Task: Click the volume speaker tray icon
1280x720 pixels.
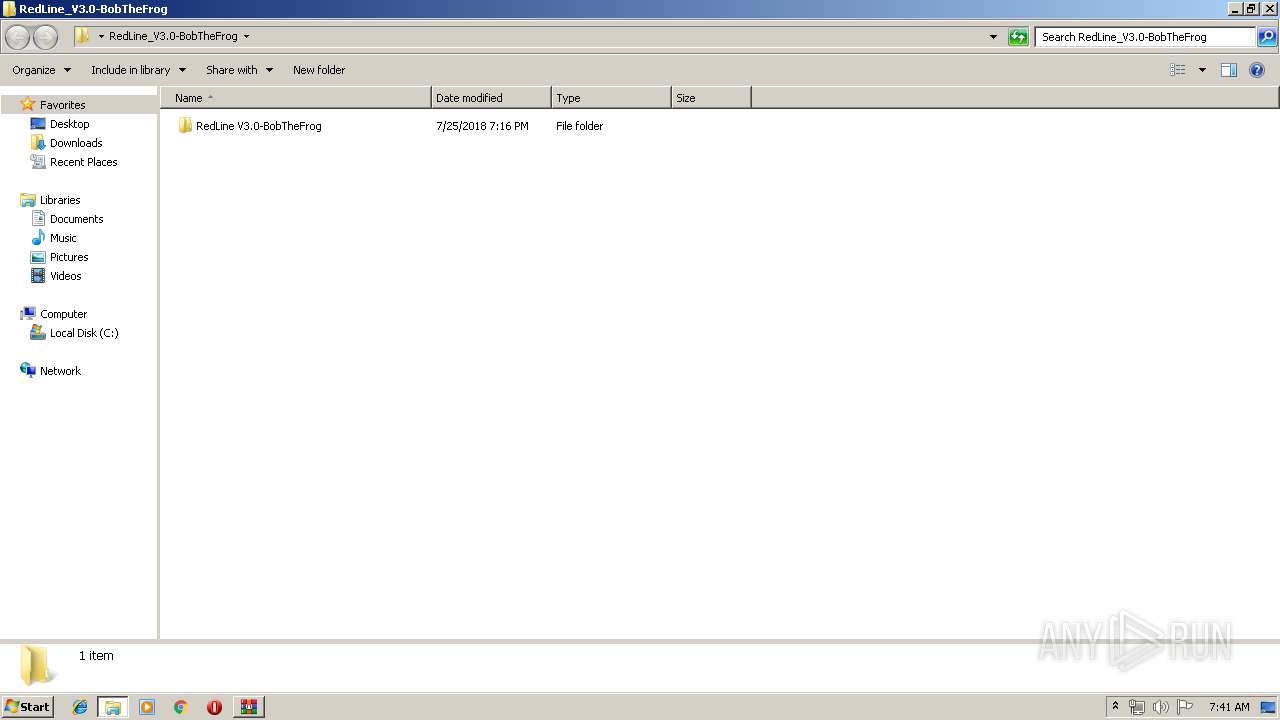Action: pyautogui.click(x=1161, y=707)
